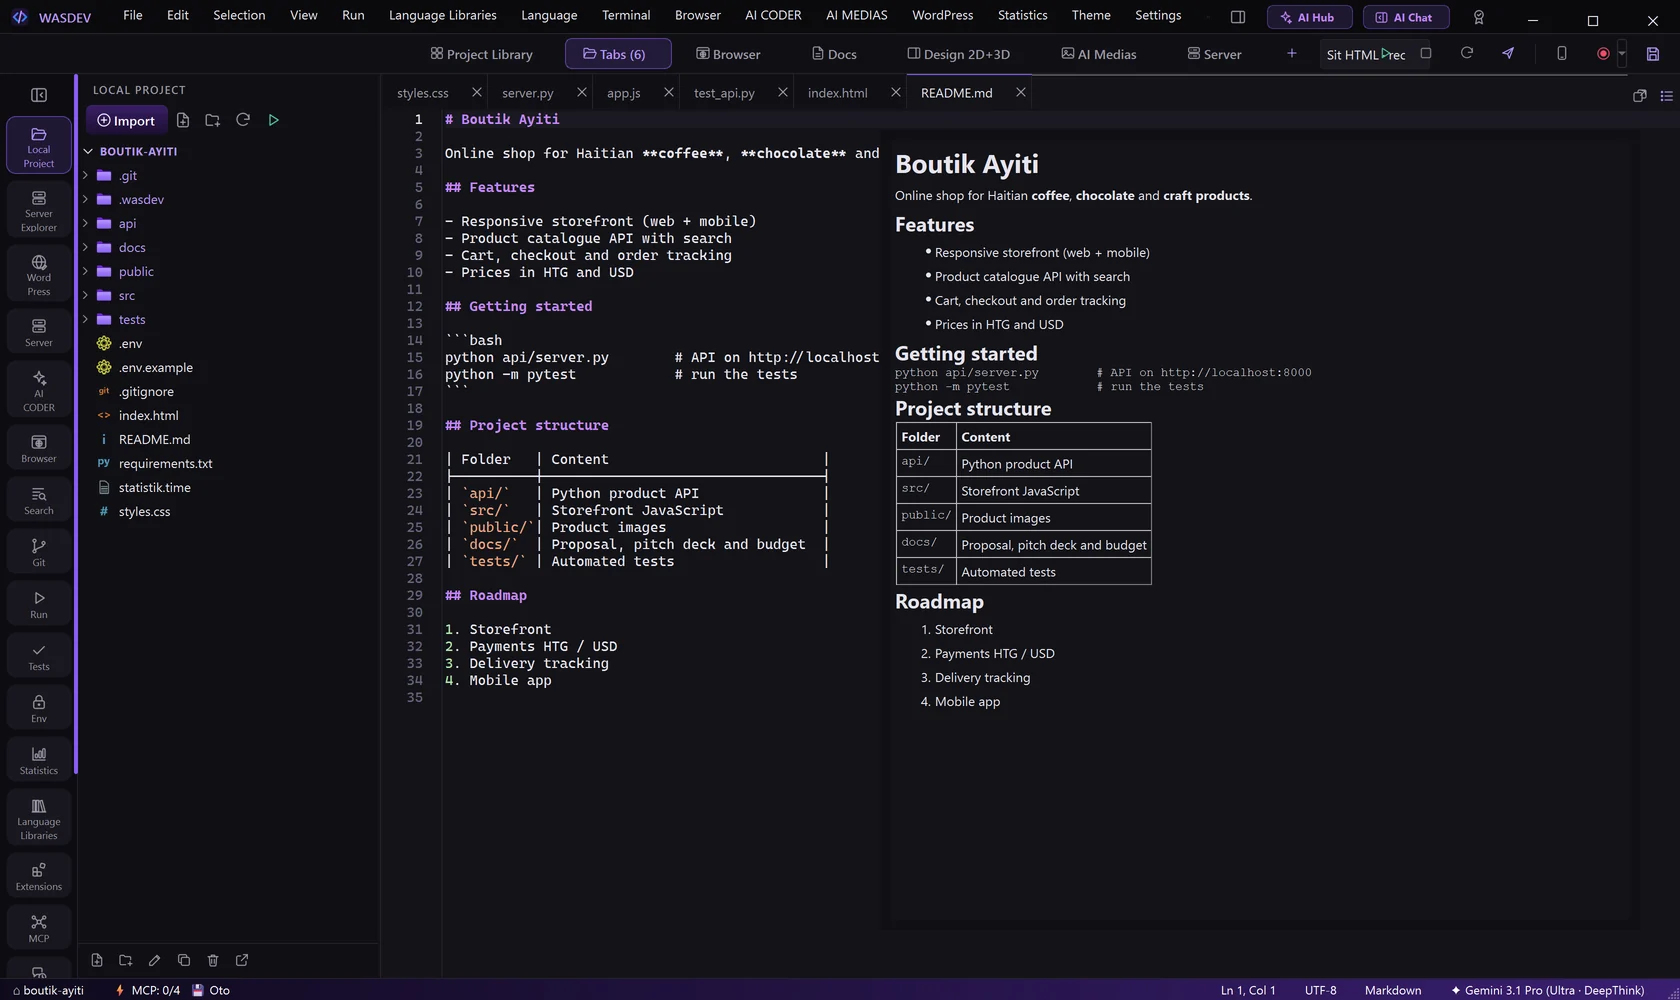Toggle the split preview icon above editor

(1640, 95)
